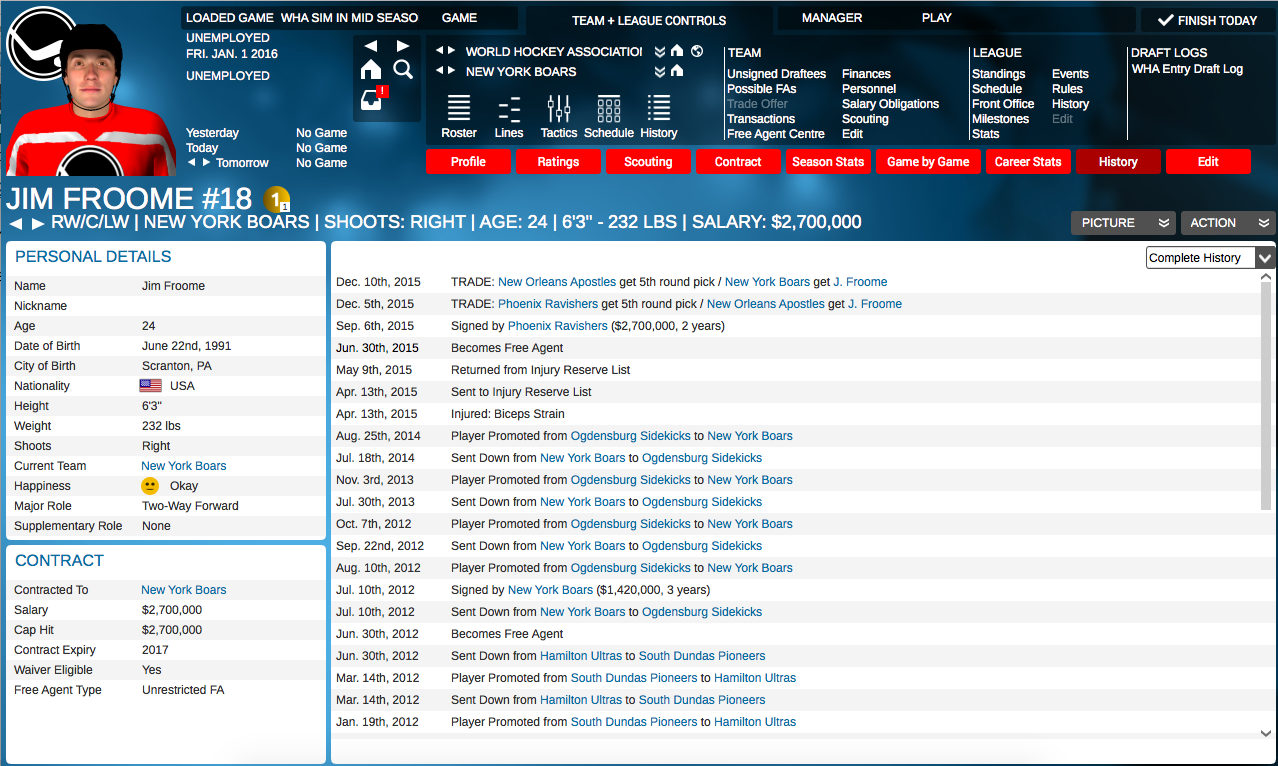Navigate back with the left arrow above home icon
The image size is (1278, 766).
371,46
